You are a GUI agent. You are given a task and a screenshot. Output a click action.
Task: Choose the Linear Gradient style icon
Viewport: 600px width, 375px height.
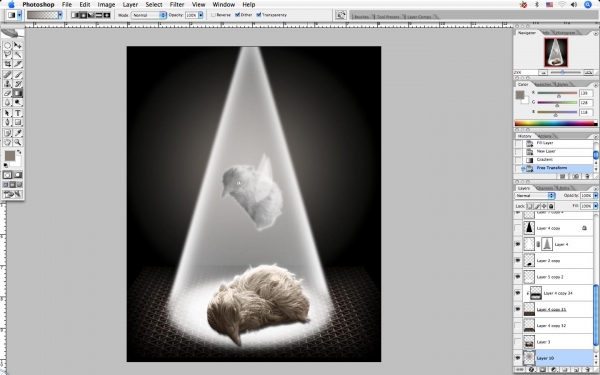[75, 15]
